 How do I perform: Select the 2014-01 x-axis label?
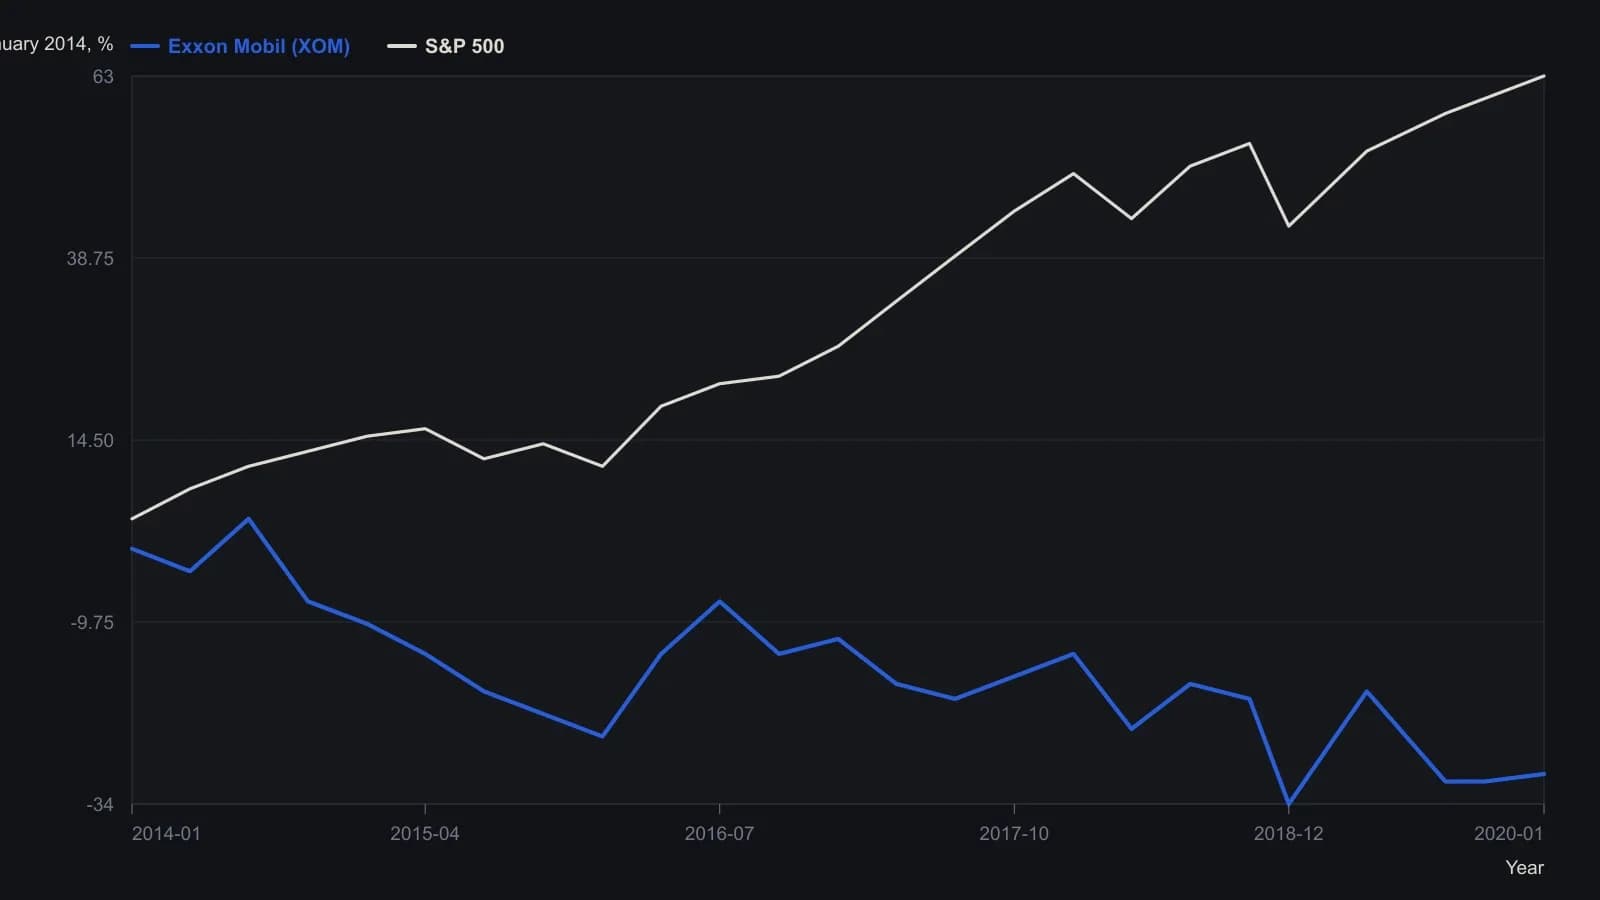166,834
